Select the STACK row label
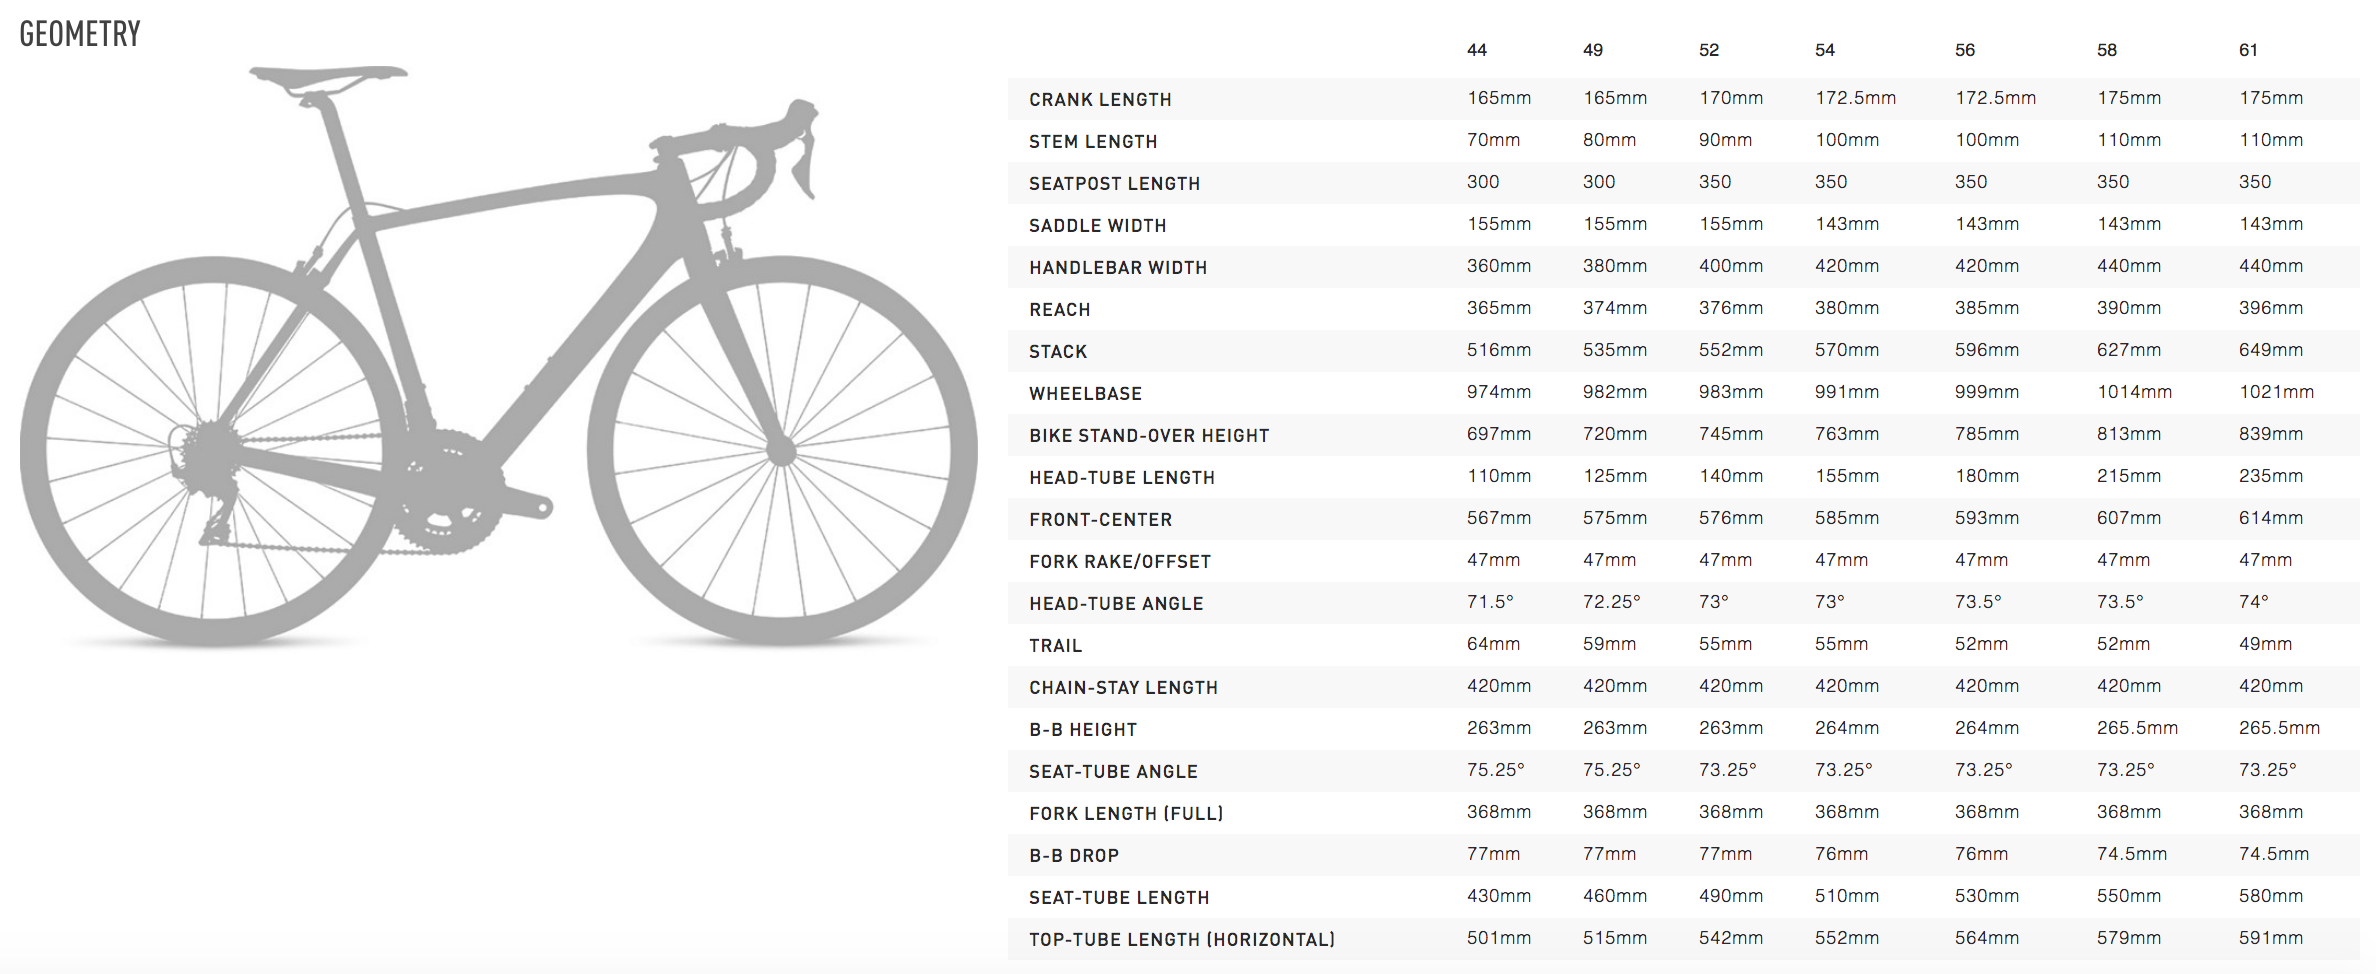This screenshot has height=974, width=2376. pos(1058,352)
